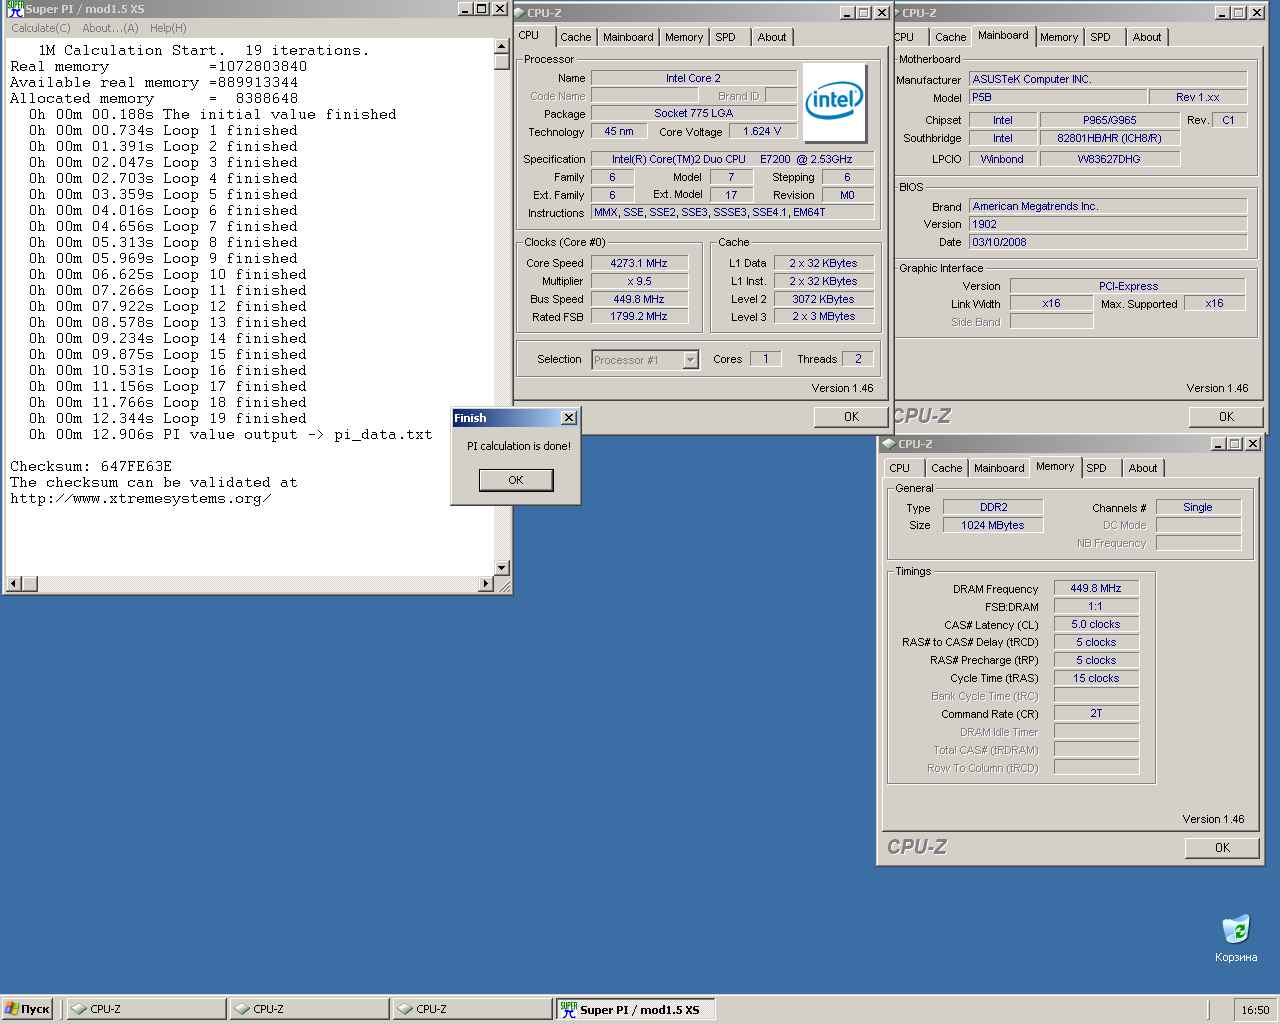The width and height of the screenshot is (1280, 1024).
Task: Open the Cache tab in the front CPU-Z window
Action: tap(576, 37)
